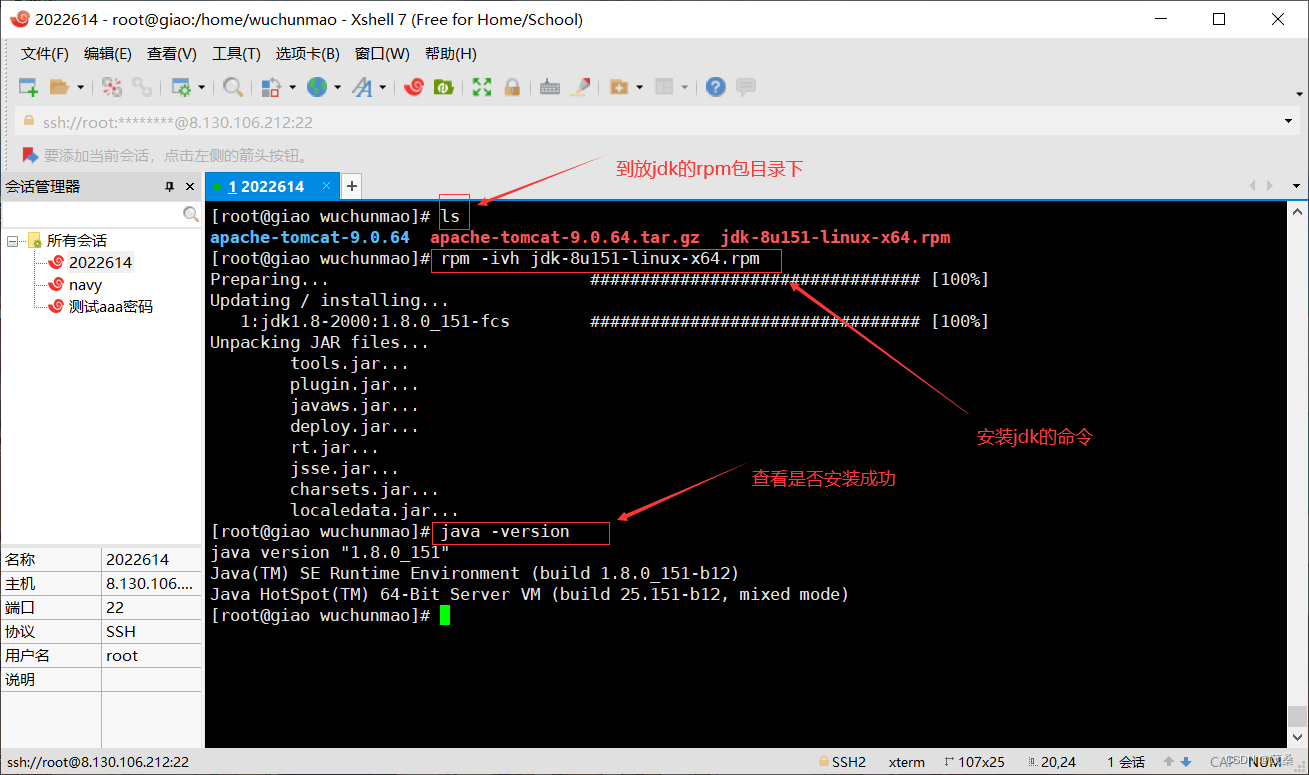1309x775 pixels.
Task: Click the New session toolbar icon
Action: coord(28,87)
